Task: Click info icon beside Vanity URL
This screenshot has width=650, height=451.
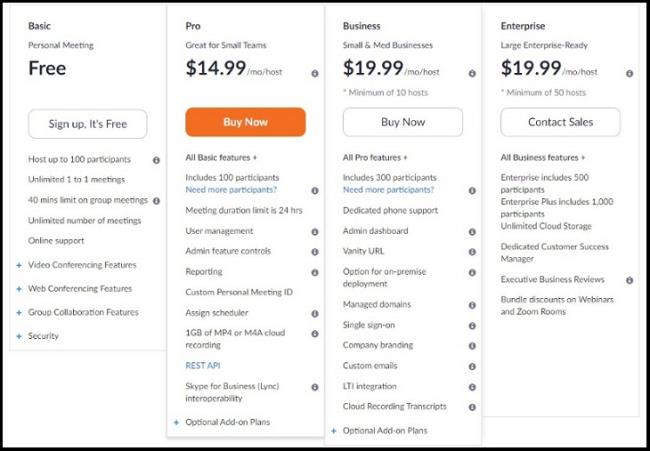Action: tap(471, 250)
